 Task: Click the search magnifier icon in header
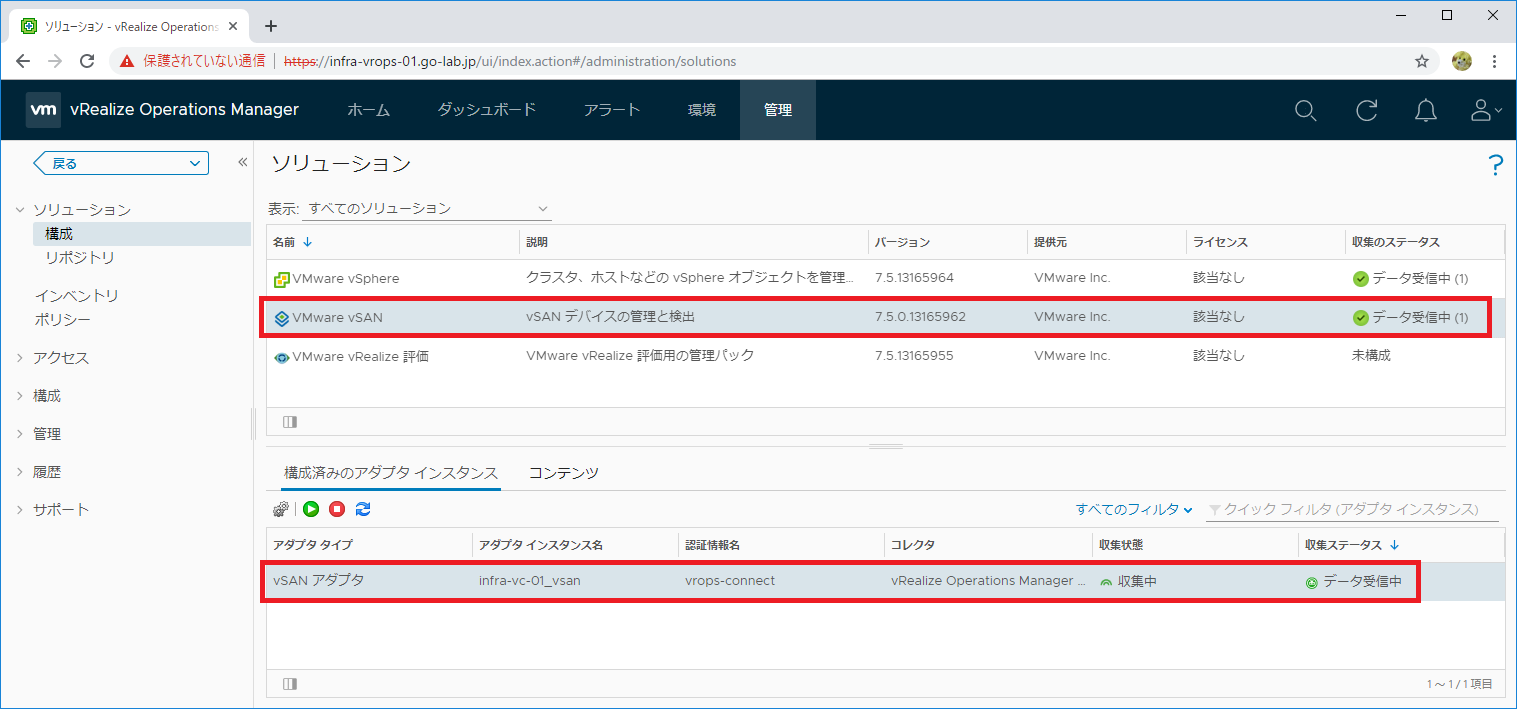1305,110
